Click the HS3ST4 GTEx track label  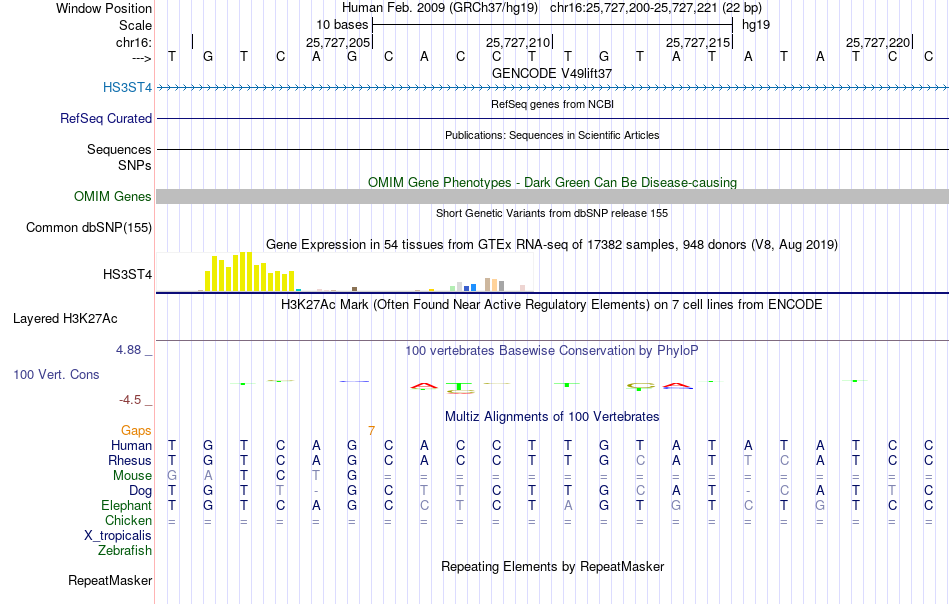click(x=127, y=274)
